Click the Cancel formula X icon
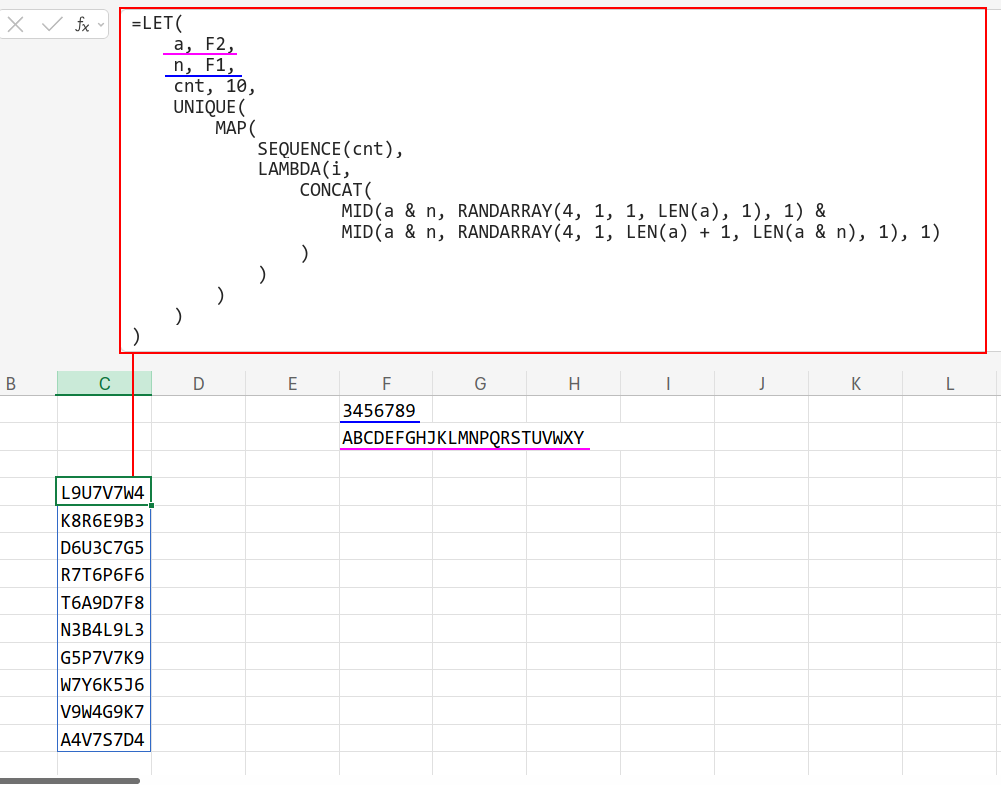The image size is (1001, 785). pos(16,25)
